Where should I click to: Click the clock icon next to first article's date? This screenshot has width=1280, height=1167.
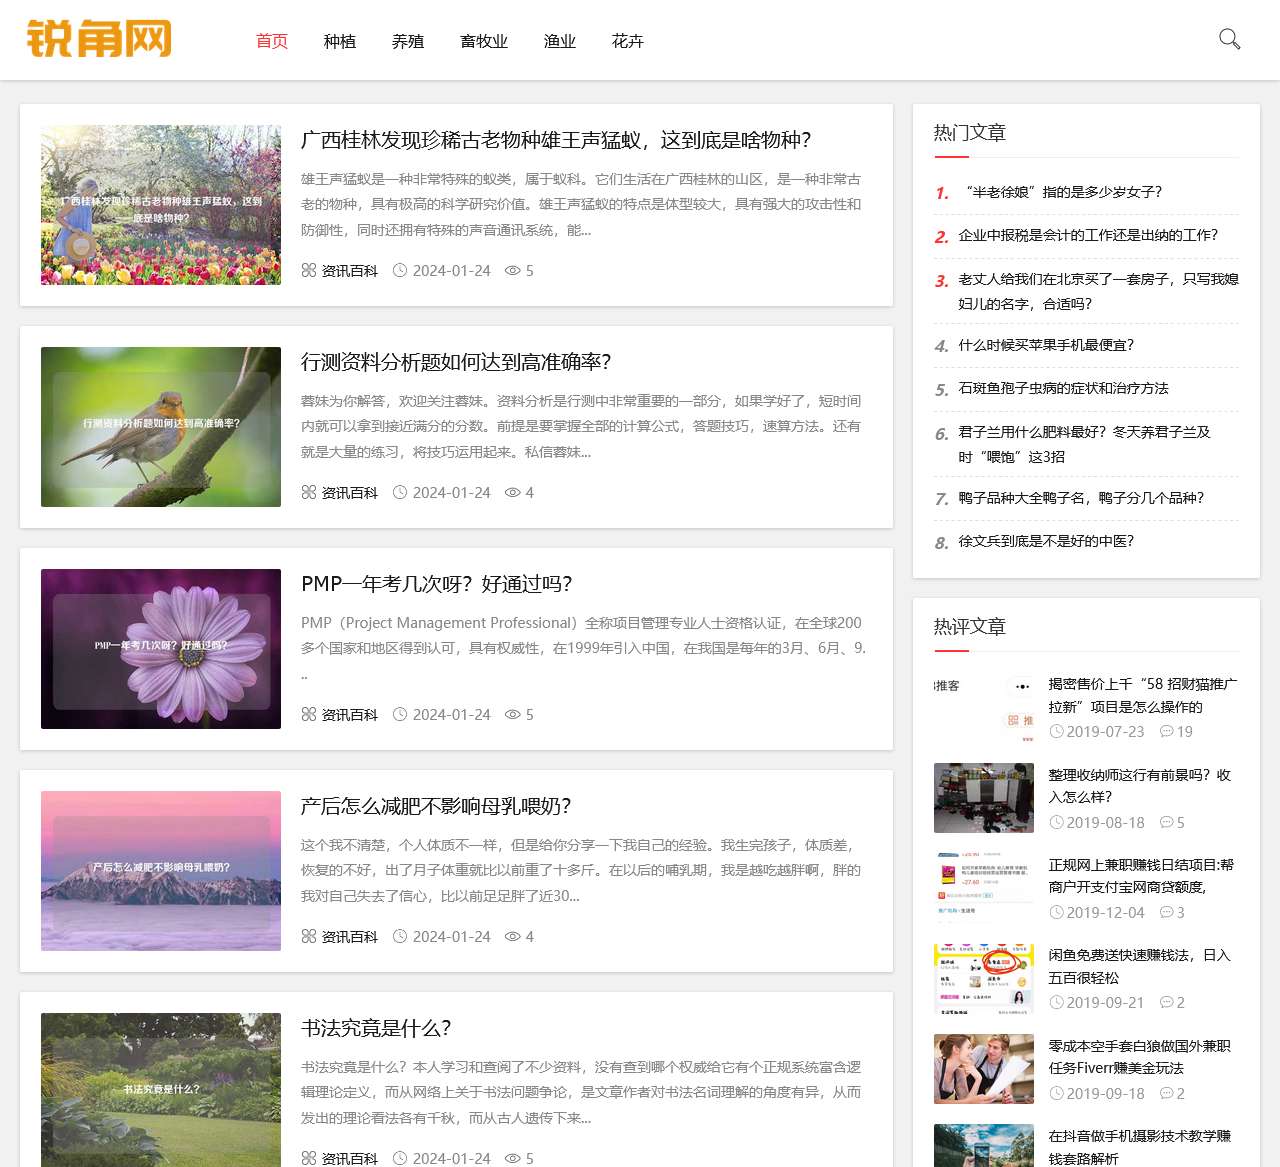coord(400,270)
